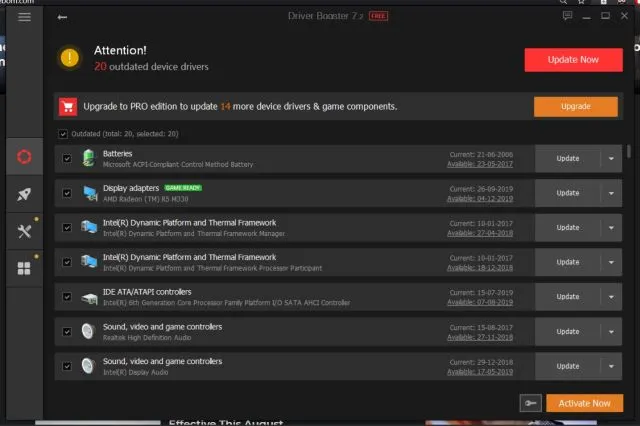Viewport: 640px width, 426px height.
Task: Uncheck the Realtek High Definition Audio checkbox
Action: [x=67, y=332]
